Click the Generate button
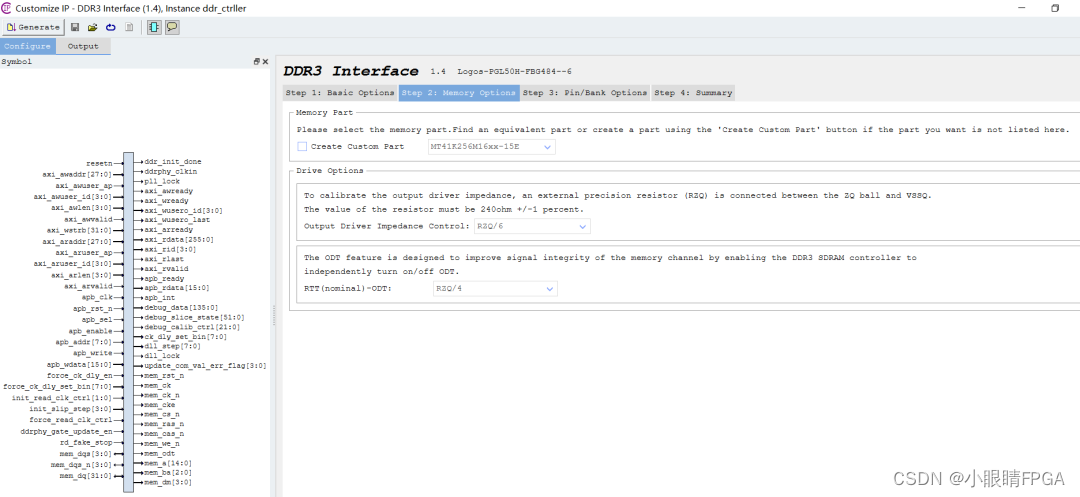 pyautogui.click(x=34, y=28)
